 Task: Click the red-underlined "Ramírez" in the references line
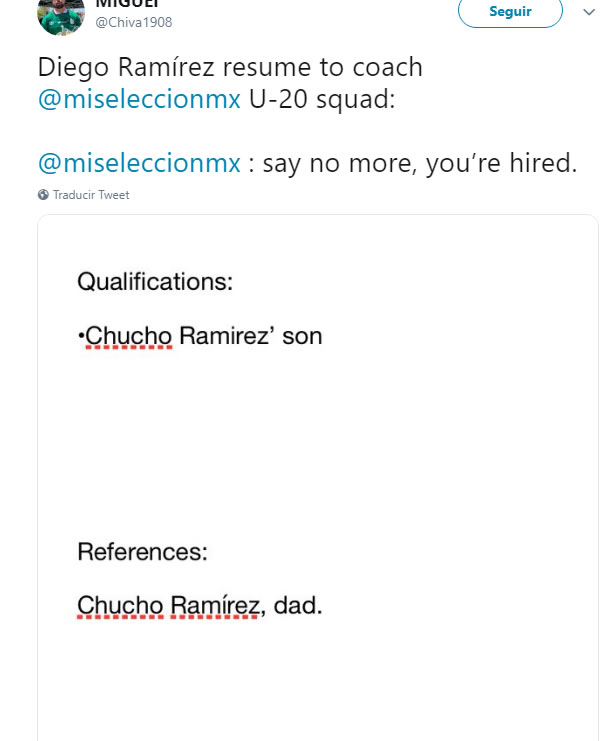point(215,605)
